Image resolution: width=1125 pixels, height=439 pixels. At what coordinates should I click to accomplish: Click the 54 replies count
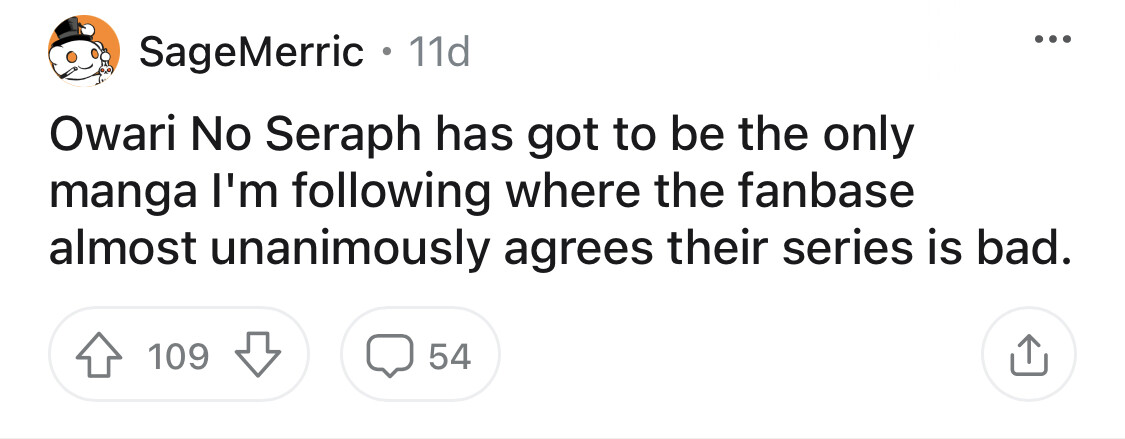(450, 356)
